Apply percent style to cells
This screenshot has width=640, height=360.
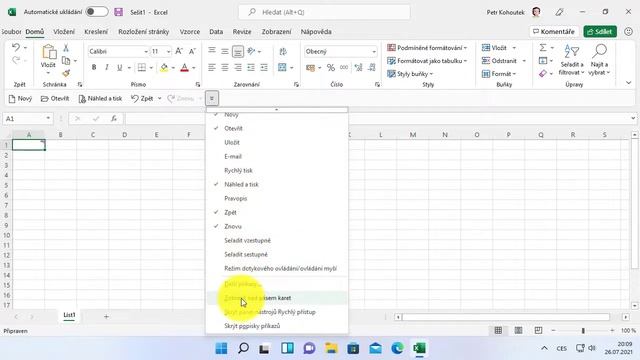coord(331,68)
